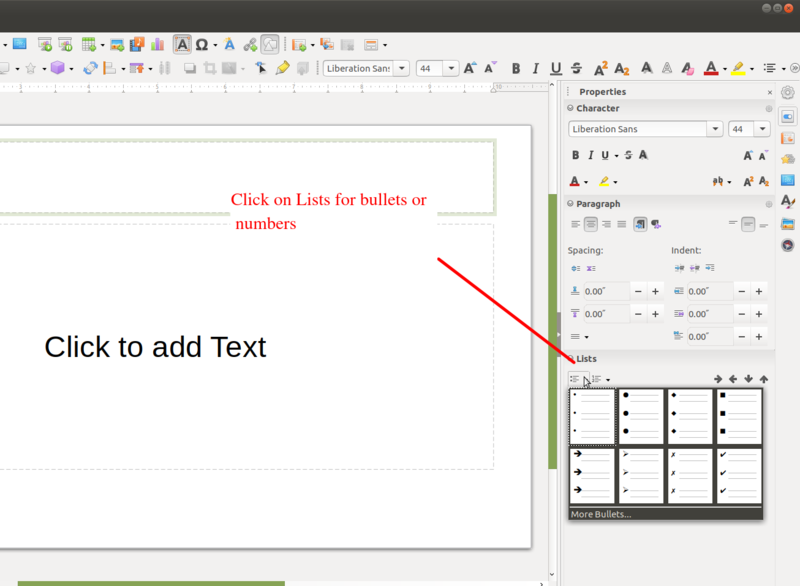Choose diamond bullets style
This screenshot has height=586, width=800.
(x=690, y=416)
